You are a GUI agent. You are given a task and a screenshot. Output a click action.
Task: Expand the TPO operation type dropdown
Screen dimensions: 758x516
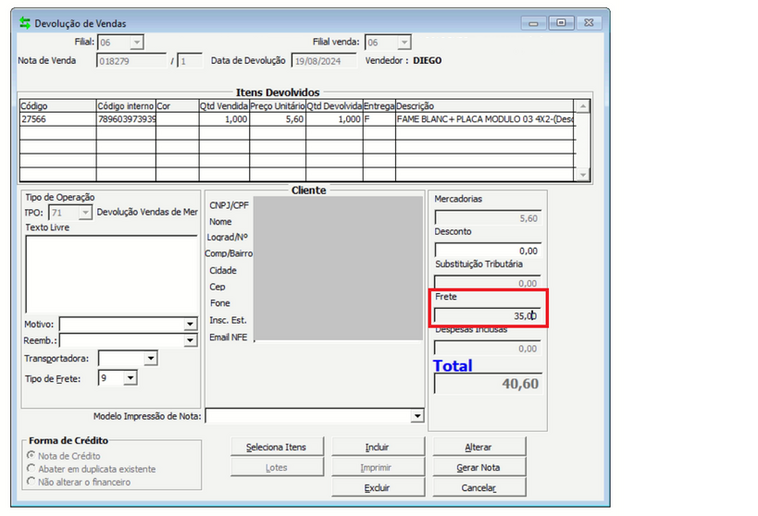click(x=85, y=212)
